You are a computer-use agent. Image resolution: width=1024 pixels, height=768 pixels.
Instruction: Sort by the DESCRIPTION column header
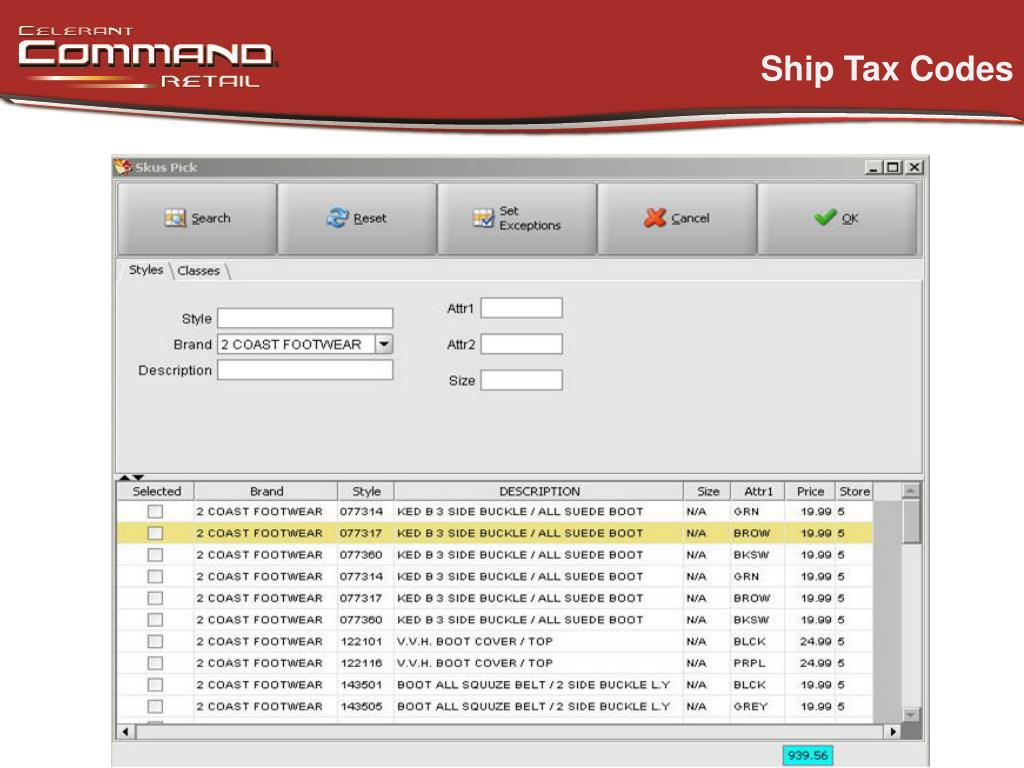coord(539,491)
